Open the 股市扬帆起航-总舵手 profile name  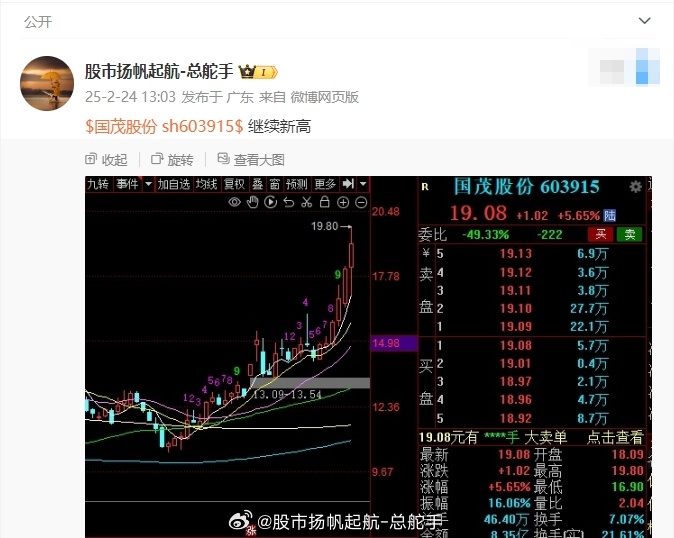click(x=159, y=71)
